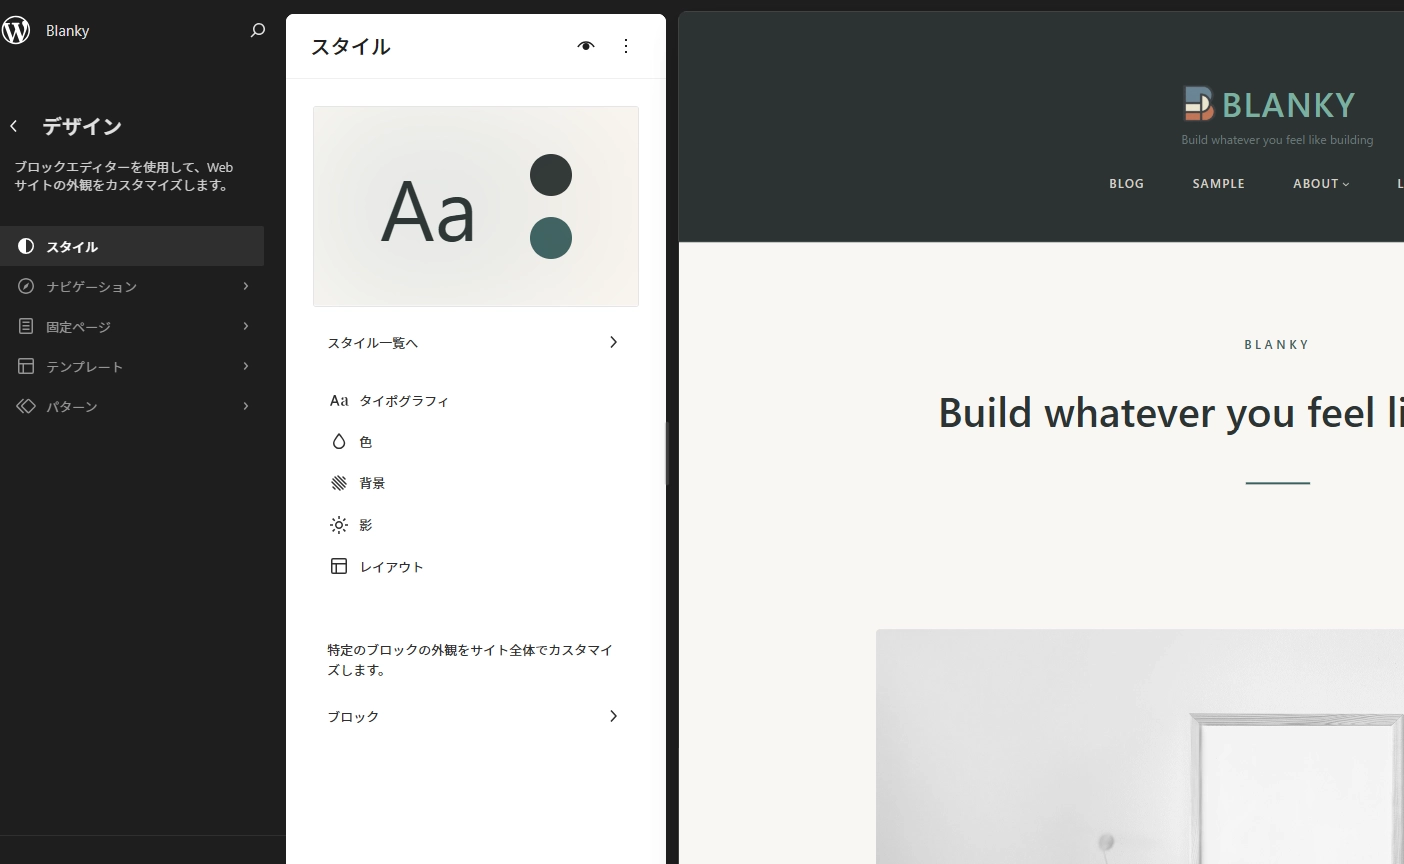Expand the ABOUT dropdown in site navigation

pyautogui.click(x=1320, y=184)
